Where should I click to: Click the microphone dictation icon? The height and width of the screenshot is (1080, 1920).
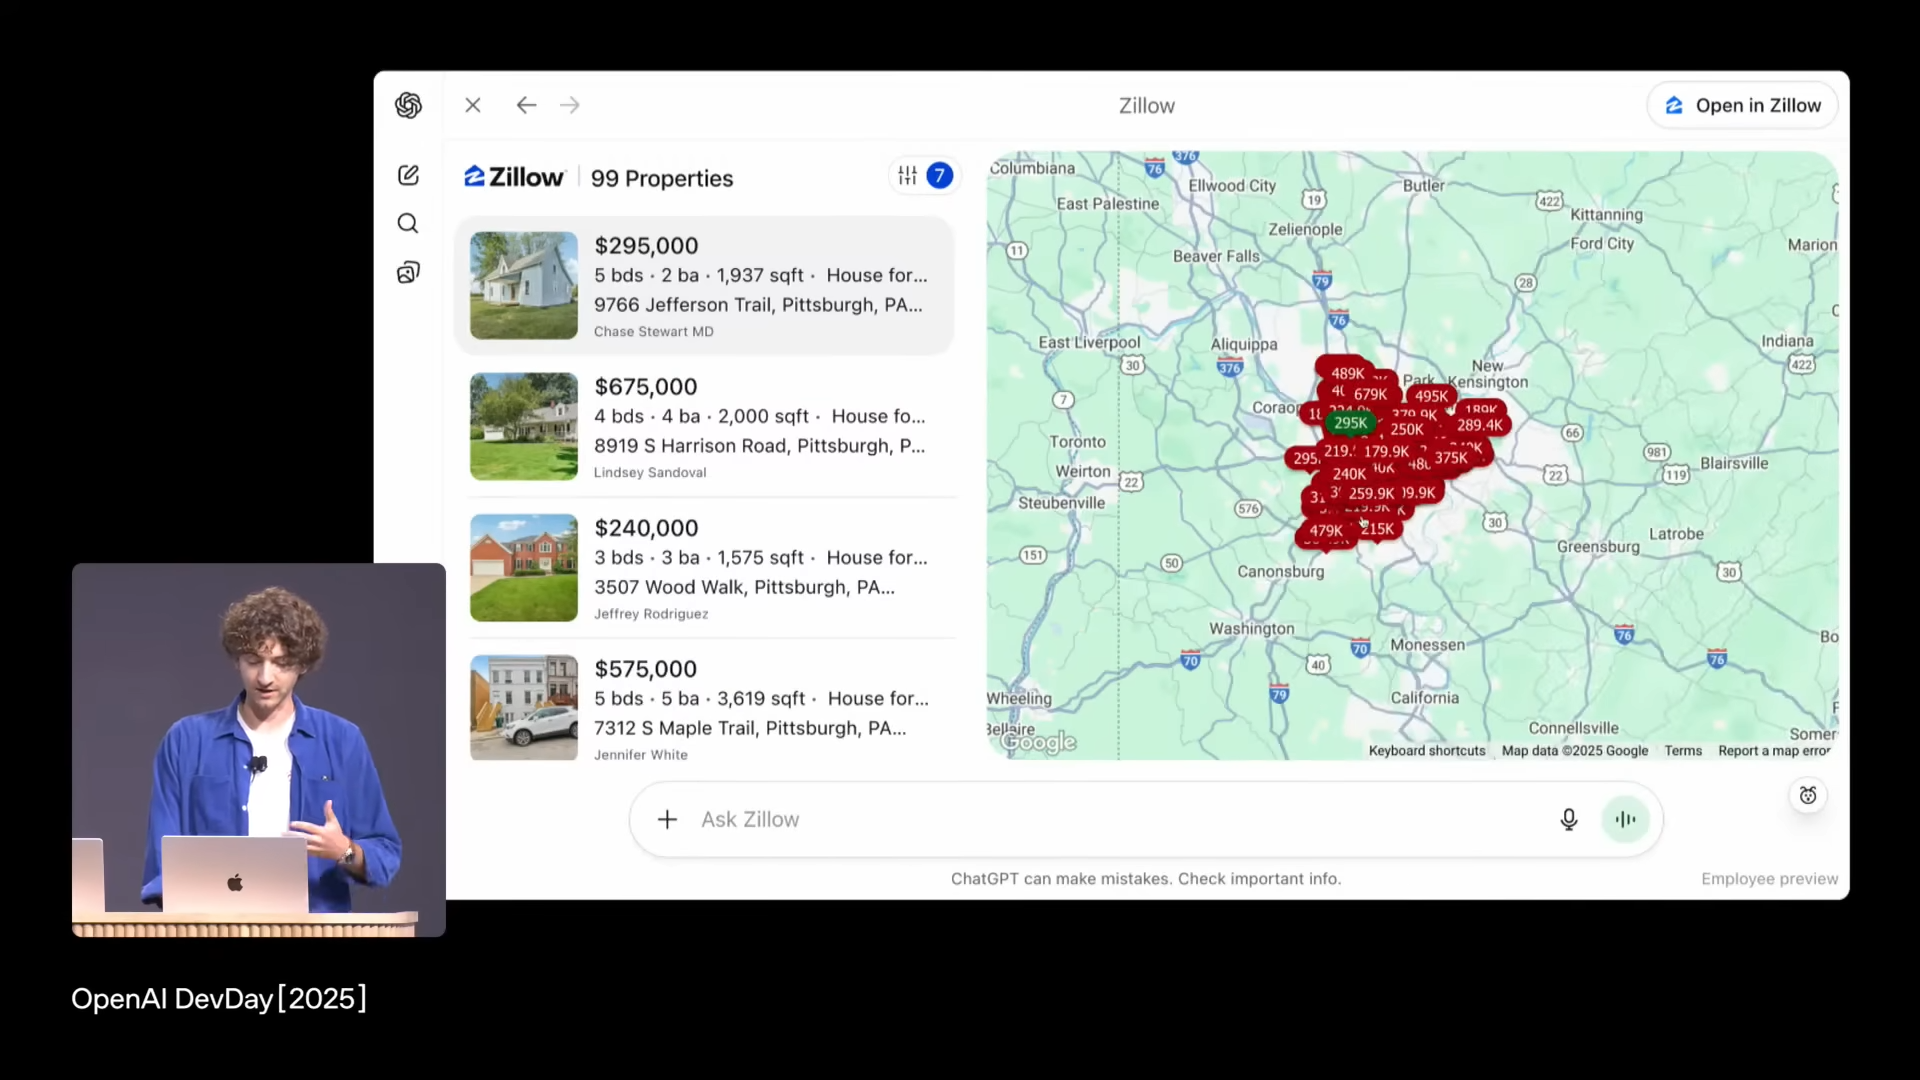1568,820
